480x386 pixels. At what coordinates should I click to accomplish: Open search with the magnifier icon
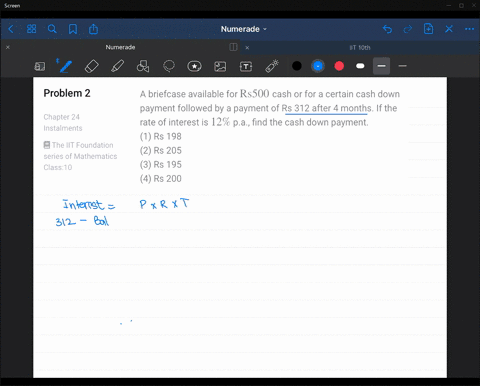pos(52,29)
